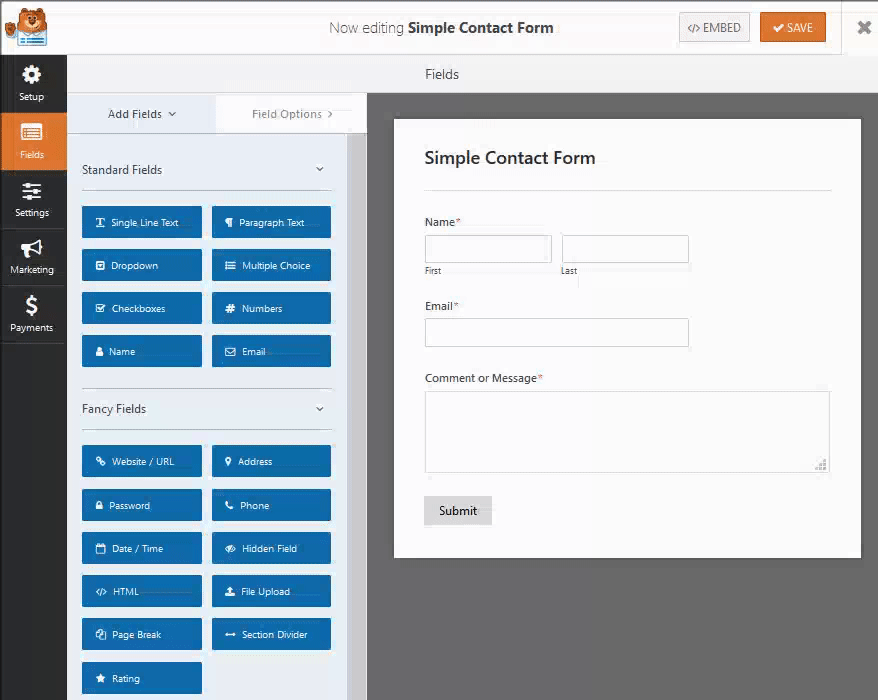Add a Single Line Text field
The height and width of the screenshot is (700, 878).
(142, 222)
